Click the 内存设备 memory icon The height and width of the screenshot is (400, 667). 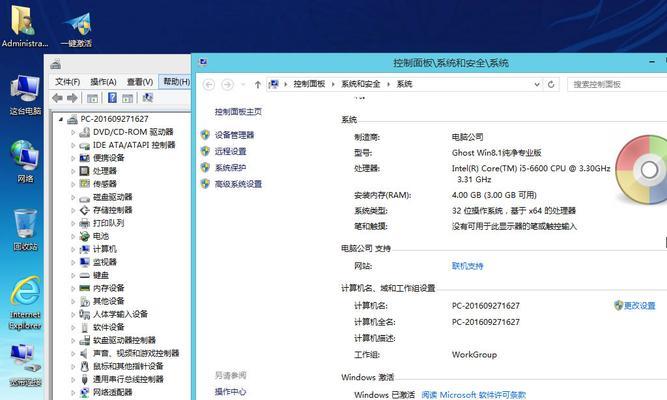point(85,288)
